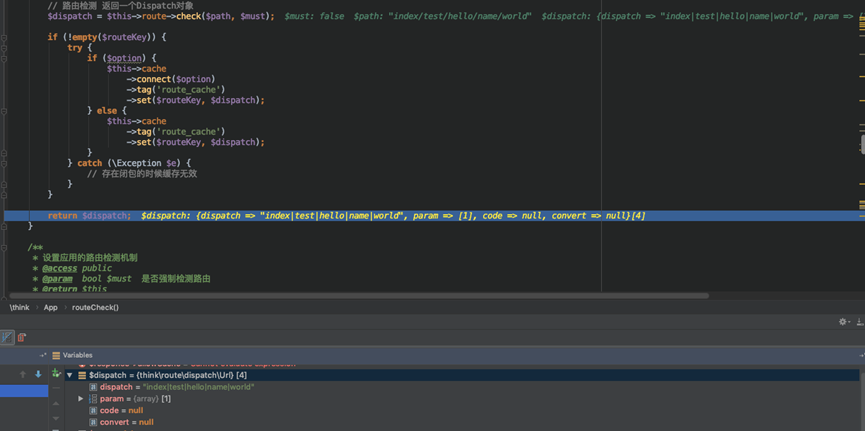The image size is (865, 431).
Task: Click the '} else {' code line
Action: pos(106,111)
